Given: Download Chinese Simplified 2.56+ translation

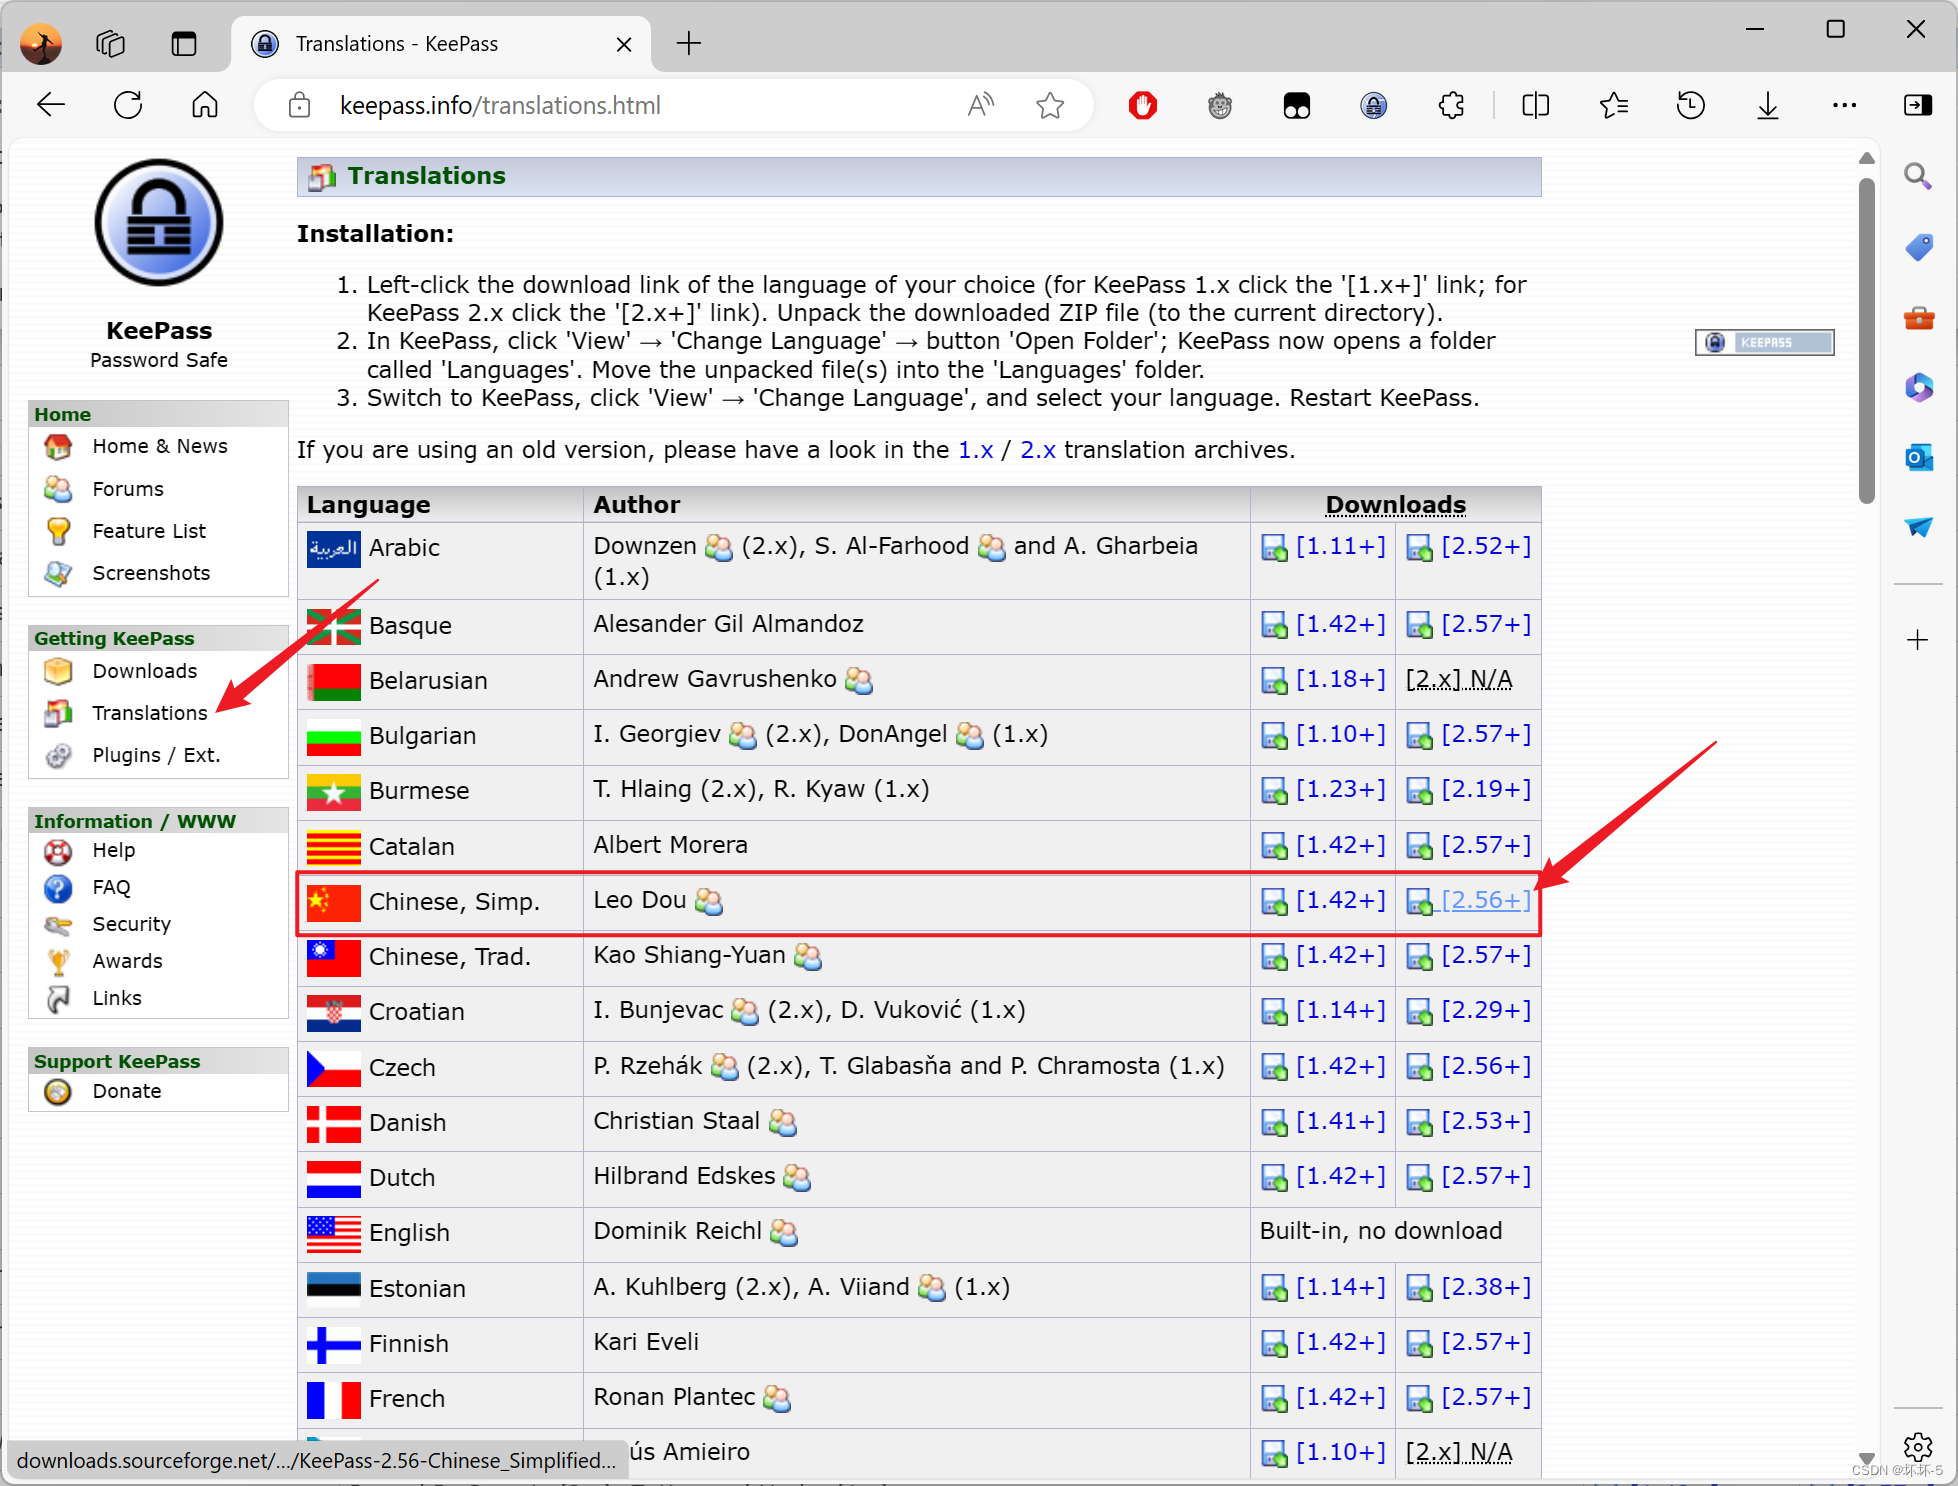Looking at the screenshot, I should click(x=1486, y=900).
